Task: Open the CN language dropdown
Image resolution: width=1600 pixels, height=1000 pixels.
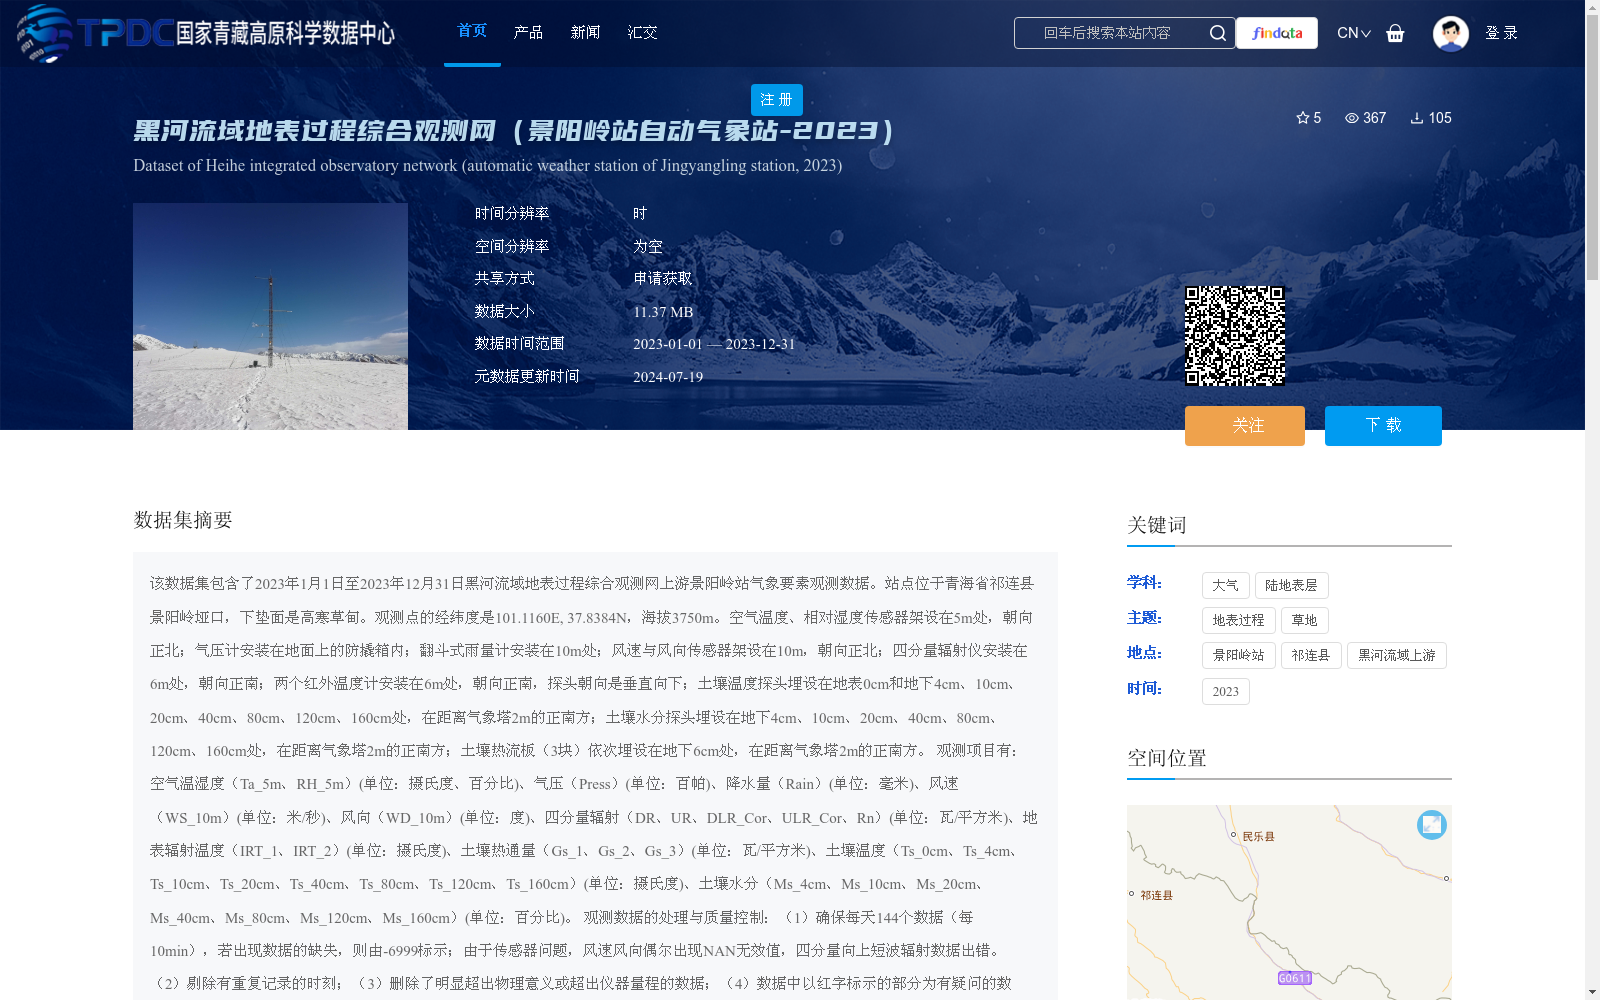Action: tap(1354, 33)
